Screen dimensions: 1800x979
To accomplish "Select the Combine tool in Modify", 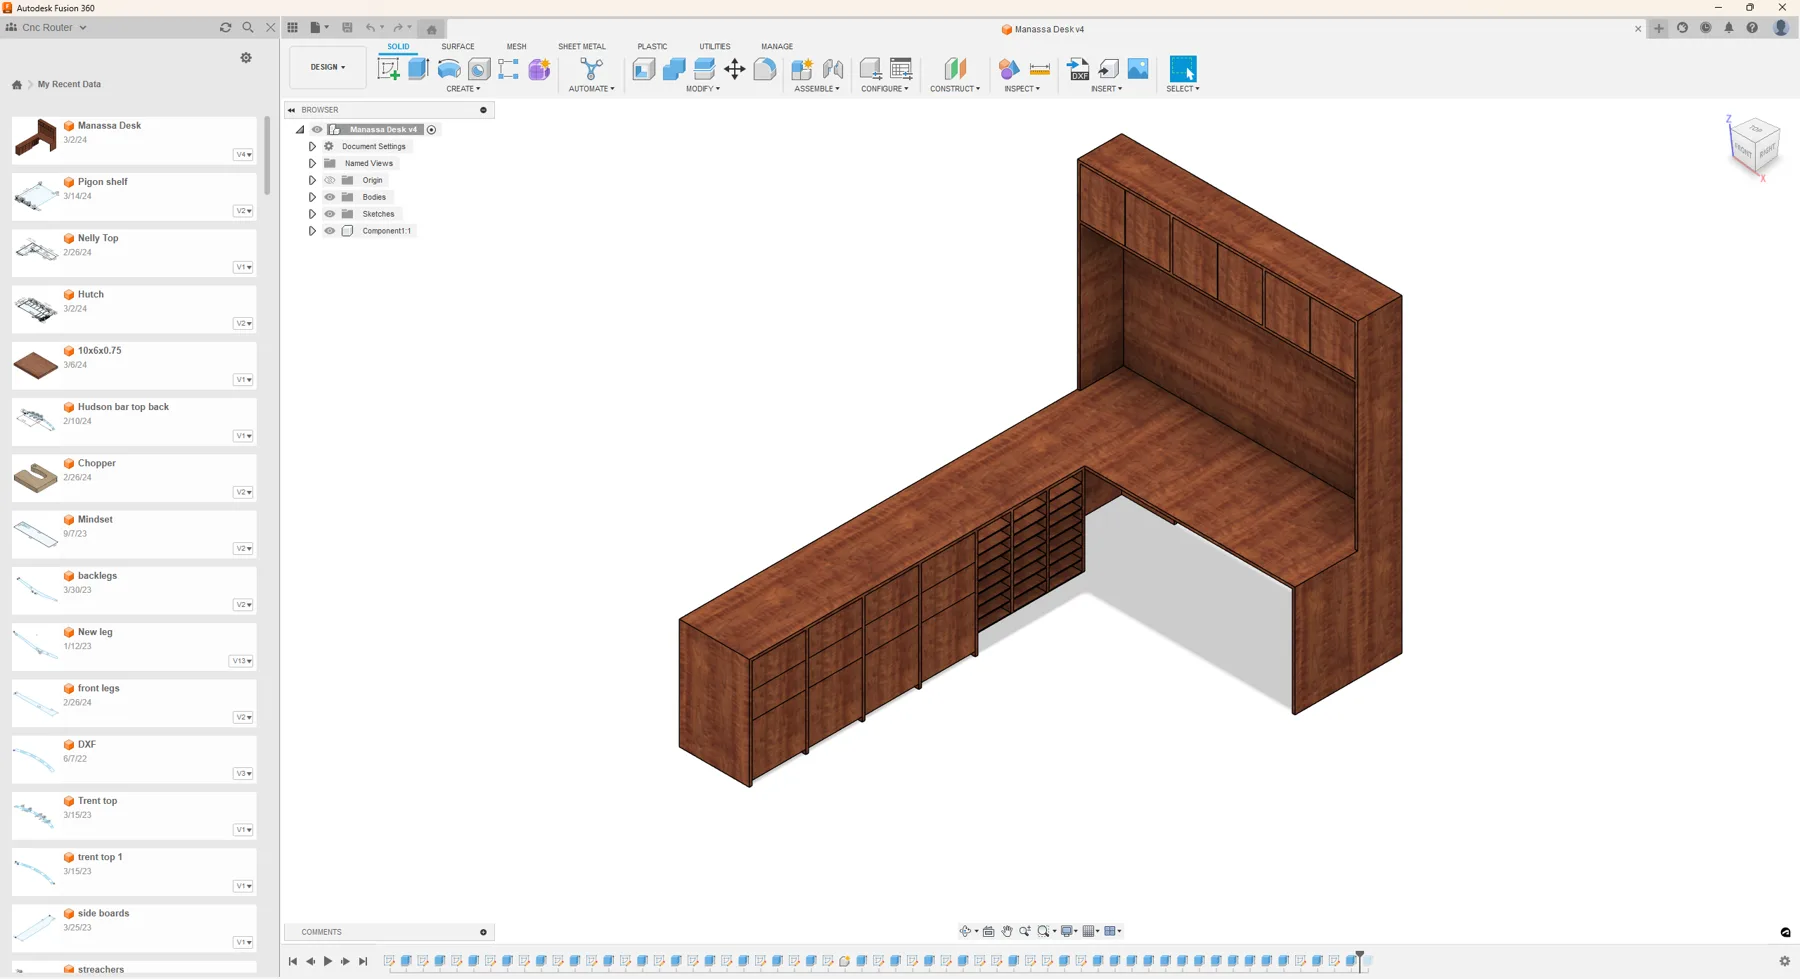I will [x=674, y=69].
